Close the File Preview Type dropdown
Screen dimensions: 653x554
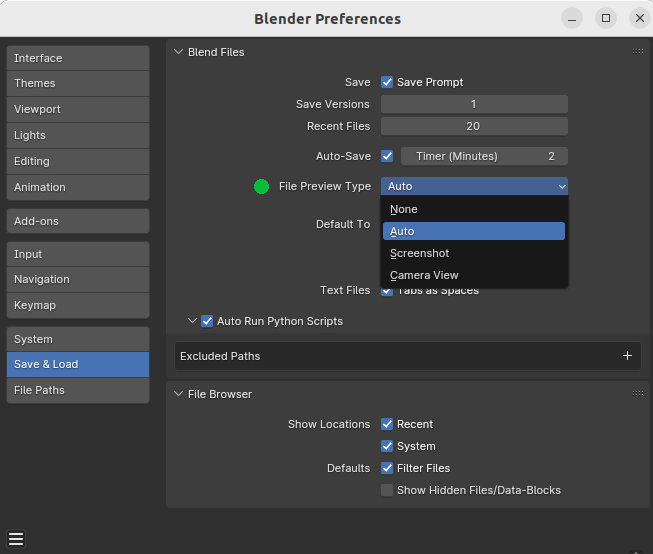(474, 186)
